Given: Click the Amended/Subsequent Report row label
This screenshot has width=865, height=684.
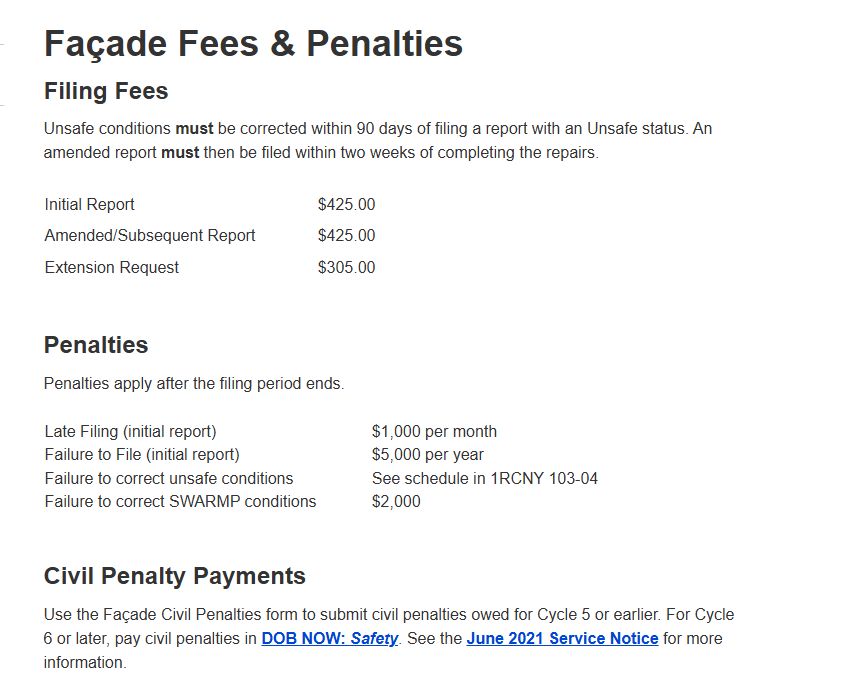Looking at the screenshot, I should tap(149, 236).
